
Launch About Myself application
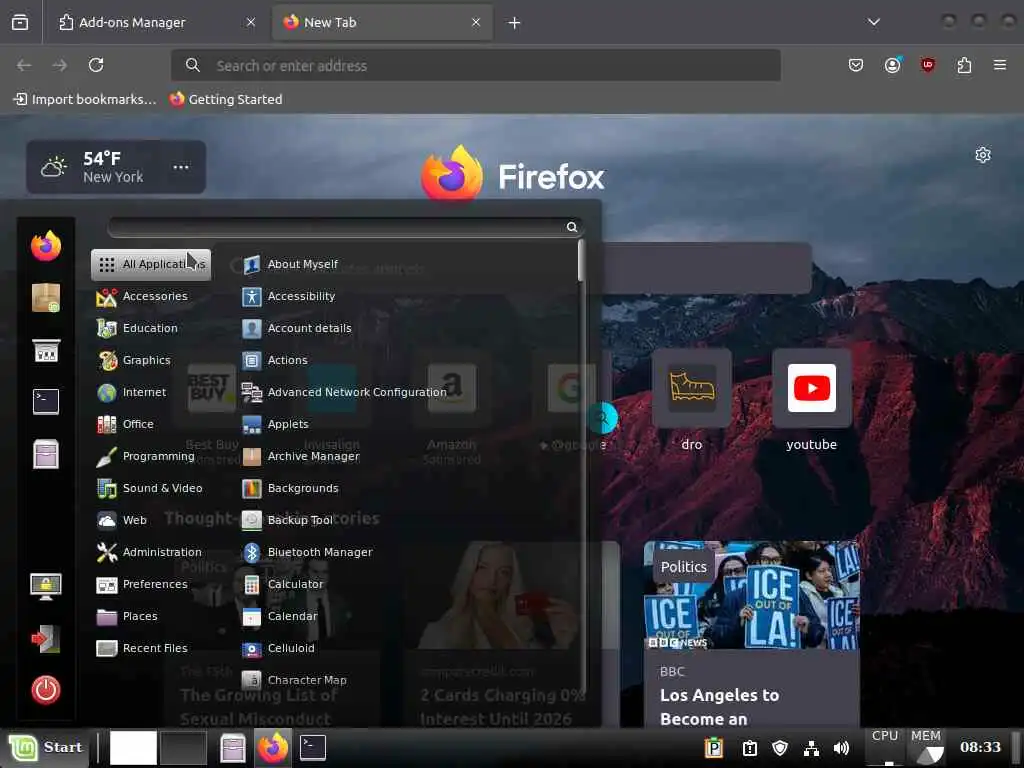pyautogui.click(x=406, y=264)
